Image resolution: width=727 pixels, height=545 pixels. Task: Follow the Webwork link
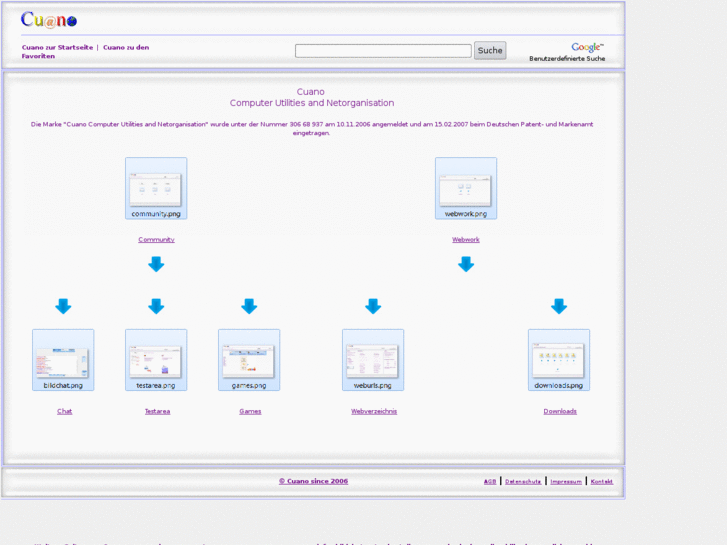[x=466, y=240]
